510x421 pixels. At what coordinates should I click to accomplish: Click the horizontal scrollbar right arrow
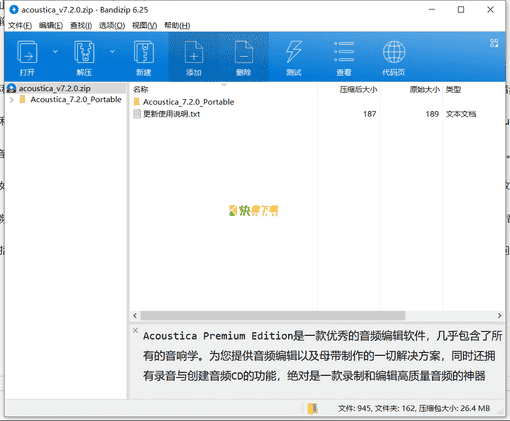pyautogui.click(x=499, y=315)
